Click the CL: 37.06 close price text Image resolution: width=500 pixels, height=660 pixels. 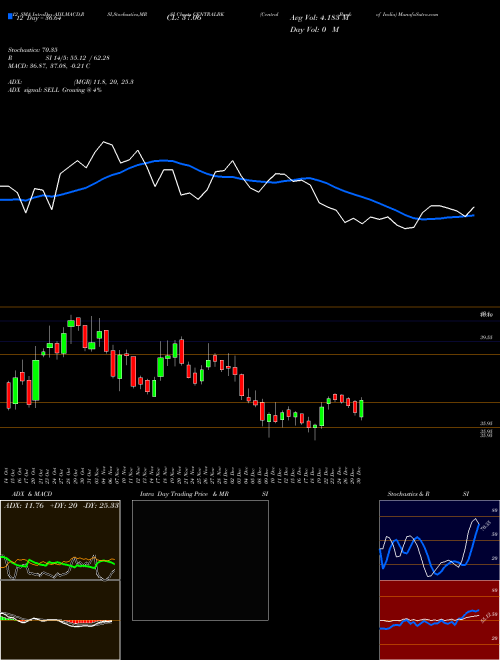pyautogui.click(x=184, y=18)
